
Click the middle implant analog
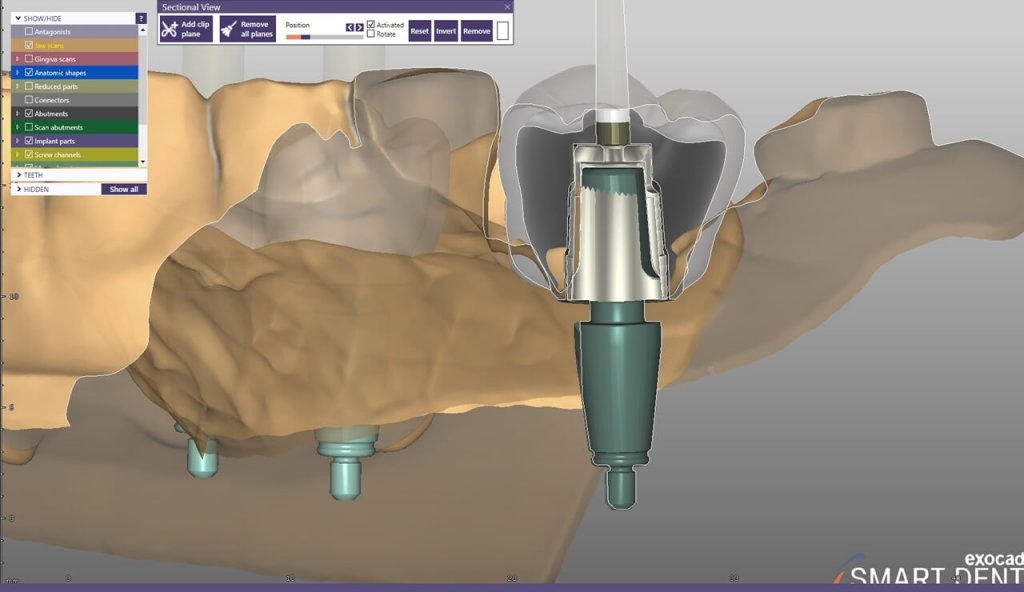click(346, 465)
